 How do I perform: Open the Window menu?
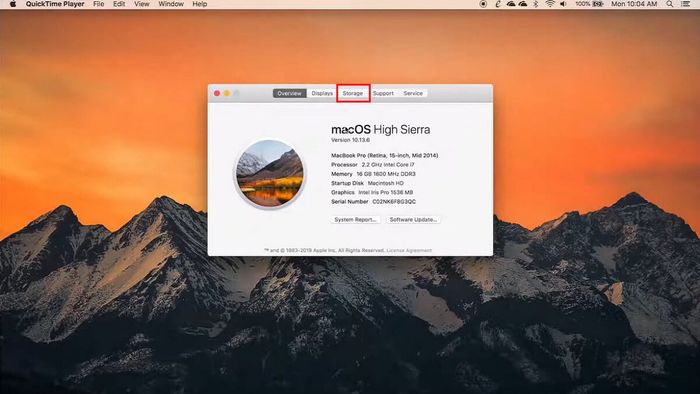coord(171,4)
